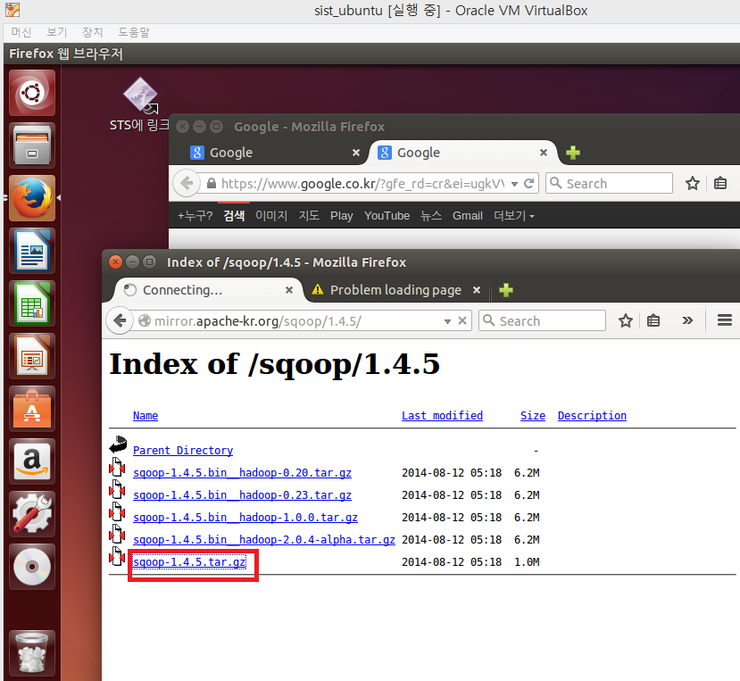
Task: Show more toolbar items via overflow chevron
Action: tap(688, 321)
